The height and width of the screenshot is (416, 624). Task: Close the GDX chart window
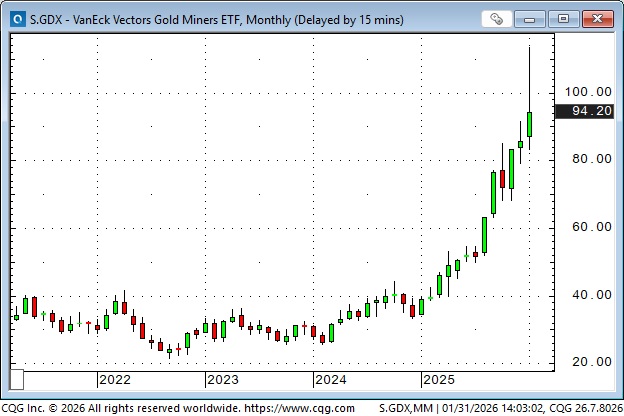(x=597, y=18)
